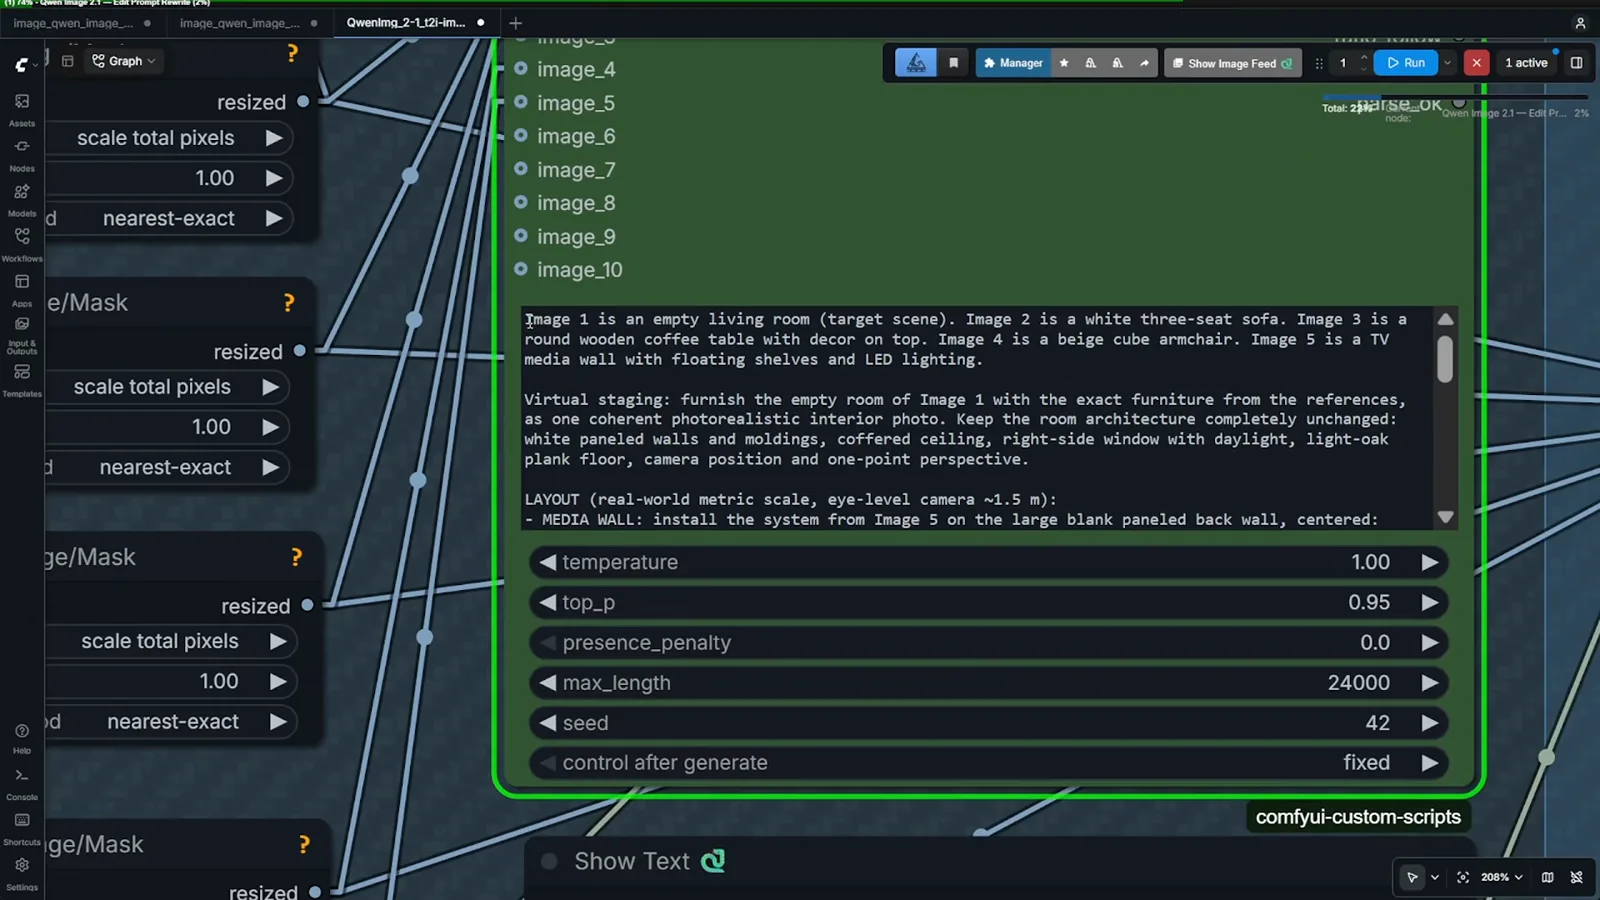Click the star icon next to Manager
This screenshot has height=900, width=1600.
tap(1064, 63)
